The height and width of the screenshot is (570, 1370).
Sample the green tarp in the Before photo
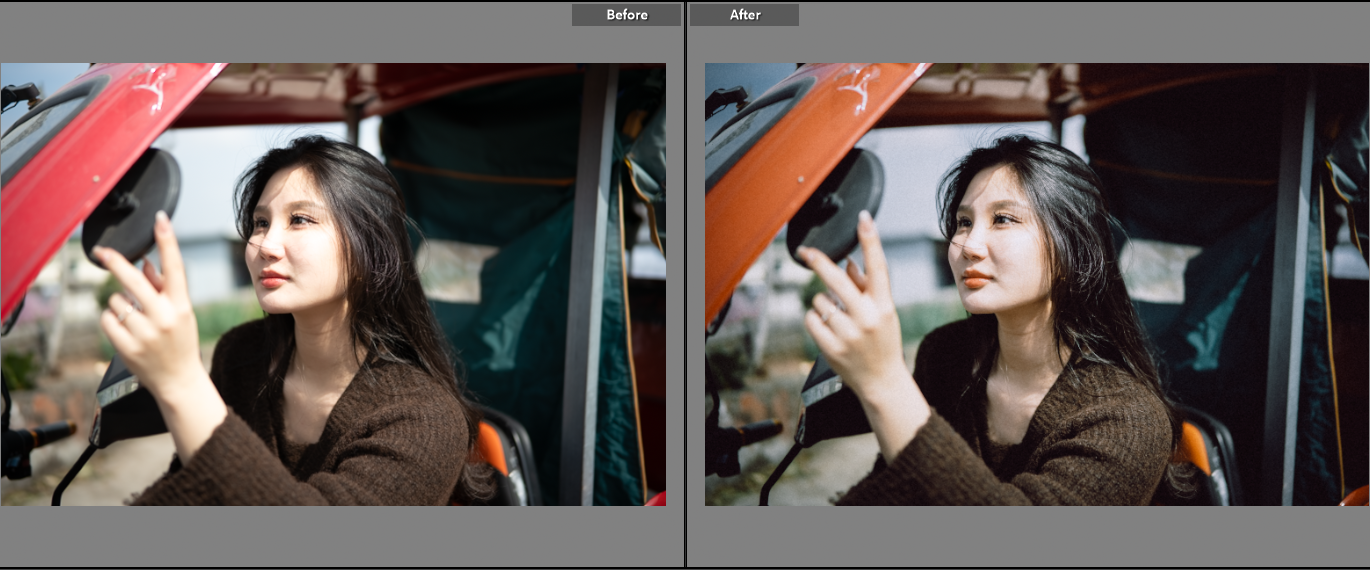(500, 330)
